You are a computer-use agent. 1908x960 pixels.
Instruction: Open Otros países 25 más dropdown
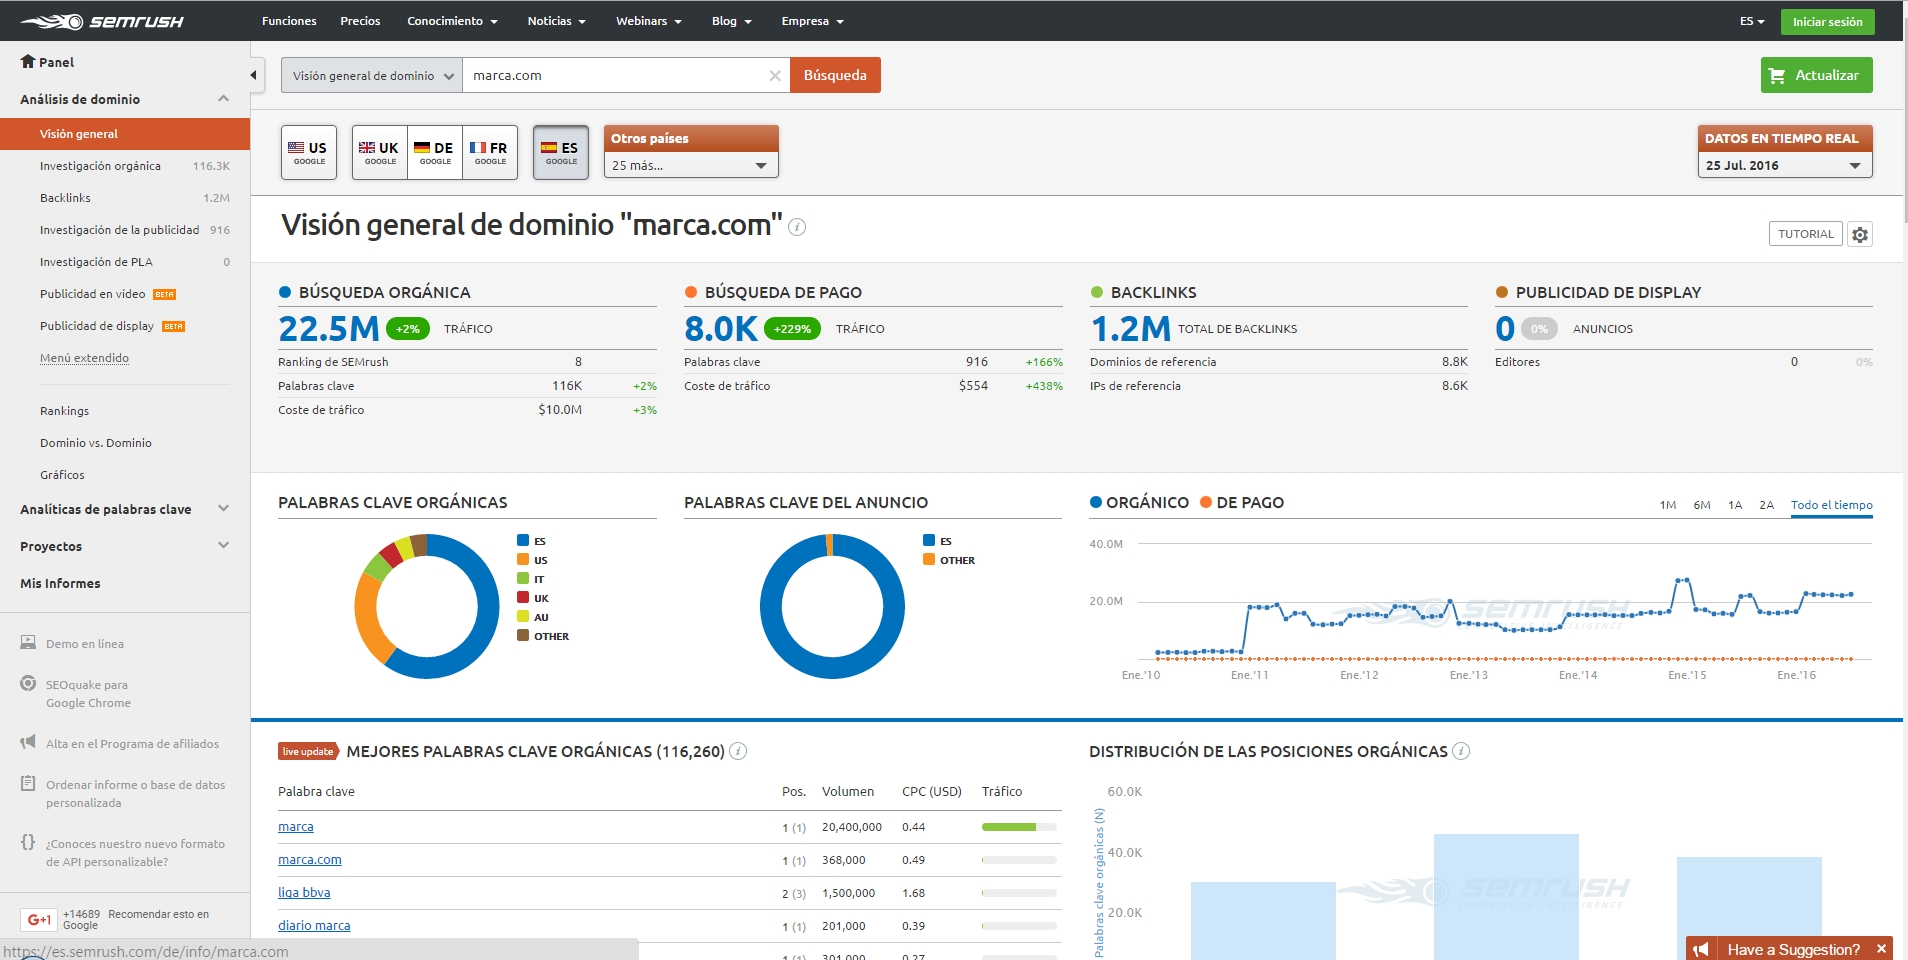pos(691,165)
